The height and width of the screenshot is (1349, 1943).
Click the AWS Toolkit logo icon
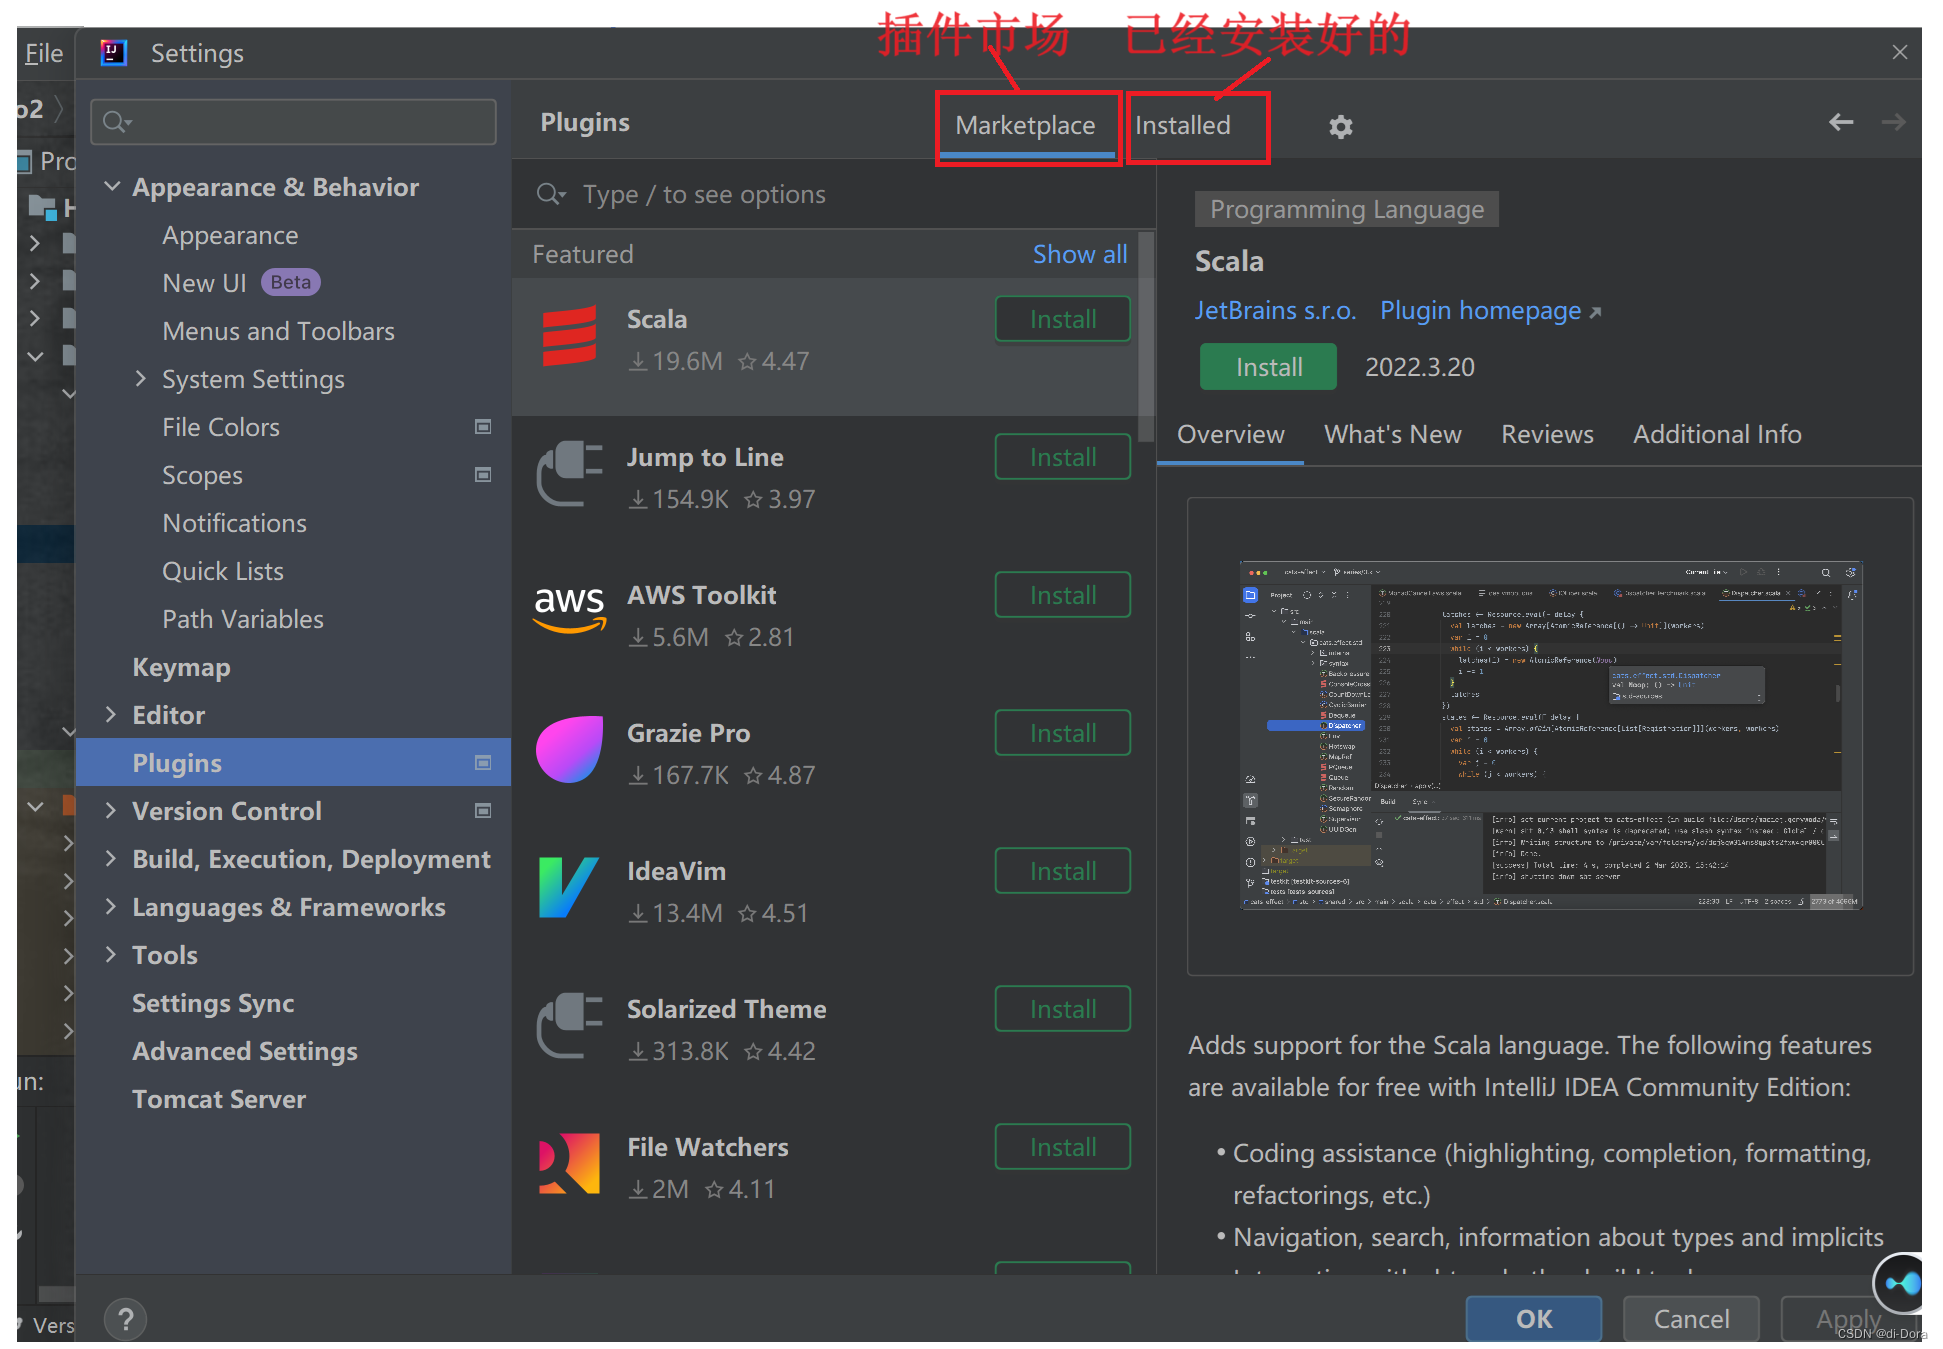click(x=569, y=608)
